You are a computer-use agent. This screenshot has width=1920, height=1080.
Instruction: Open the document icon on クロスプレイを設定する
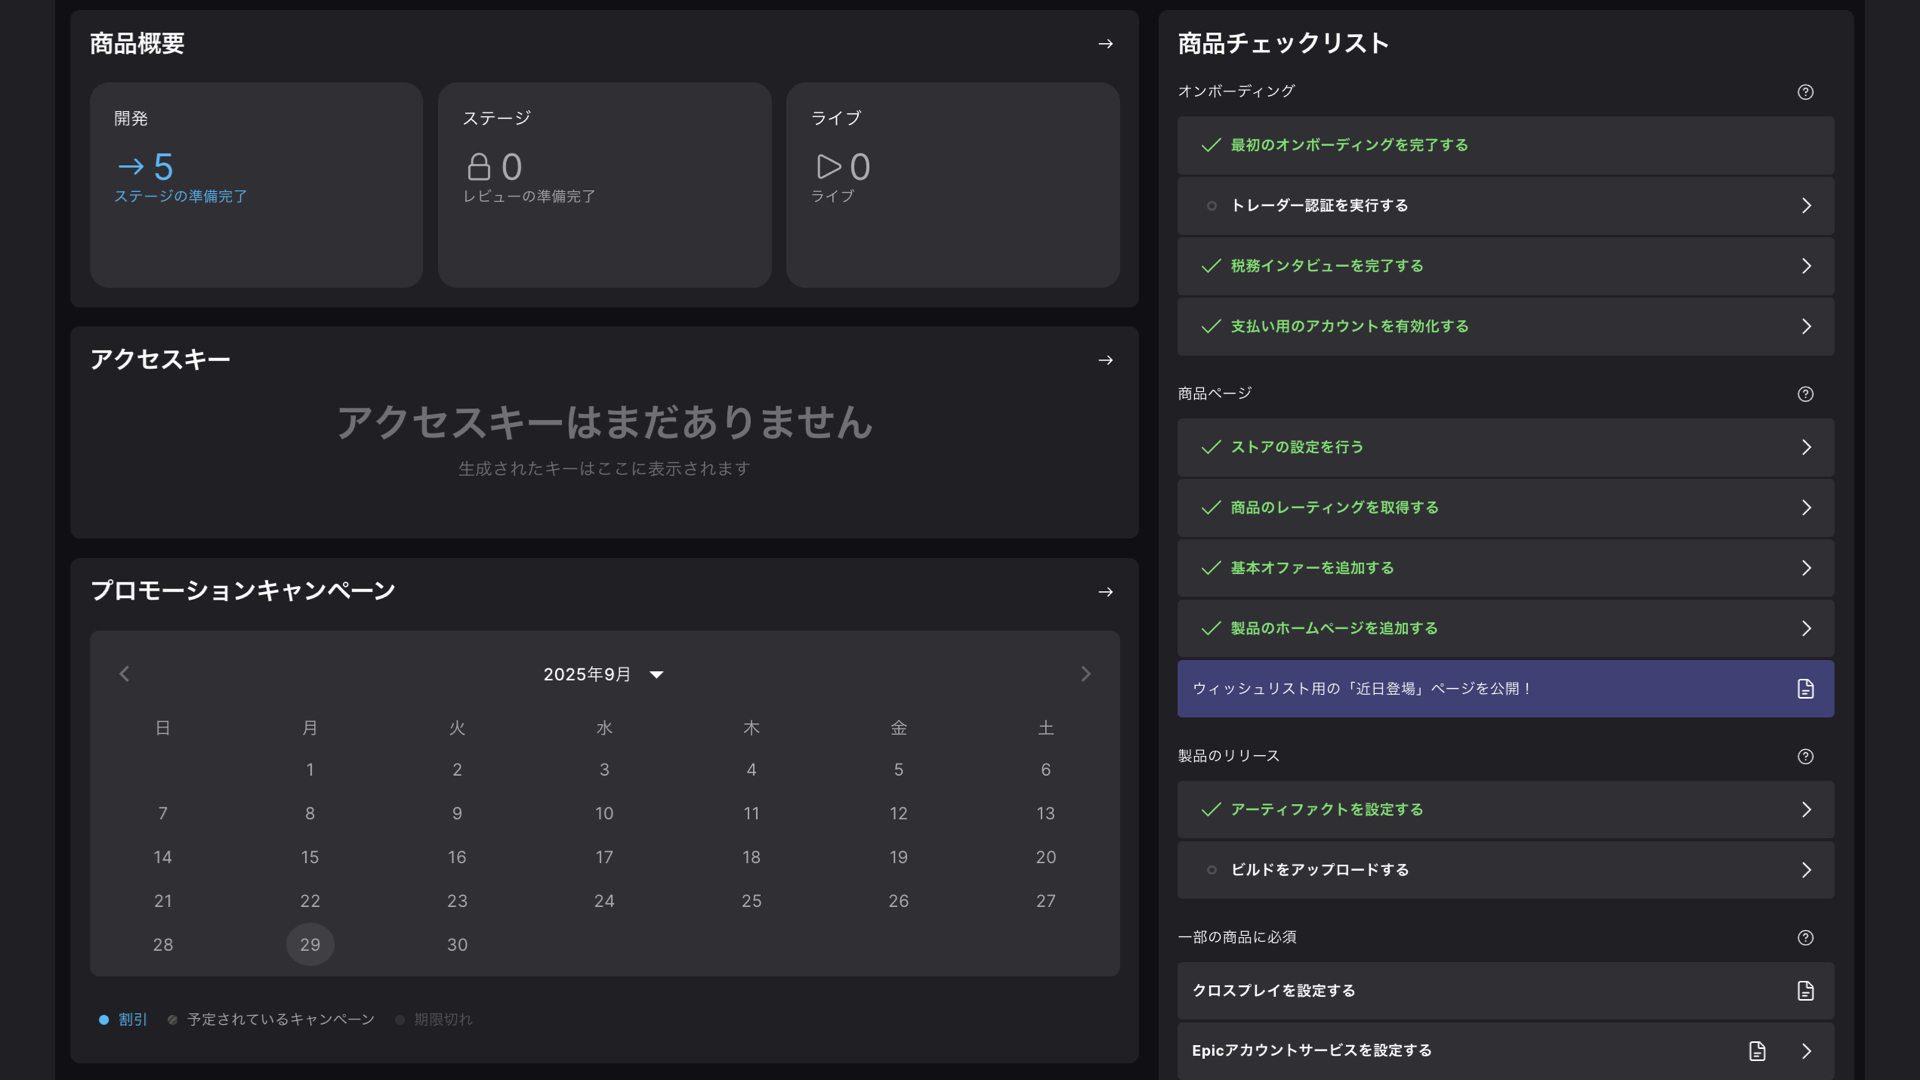point(1805,991)
